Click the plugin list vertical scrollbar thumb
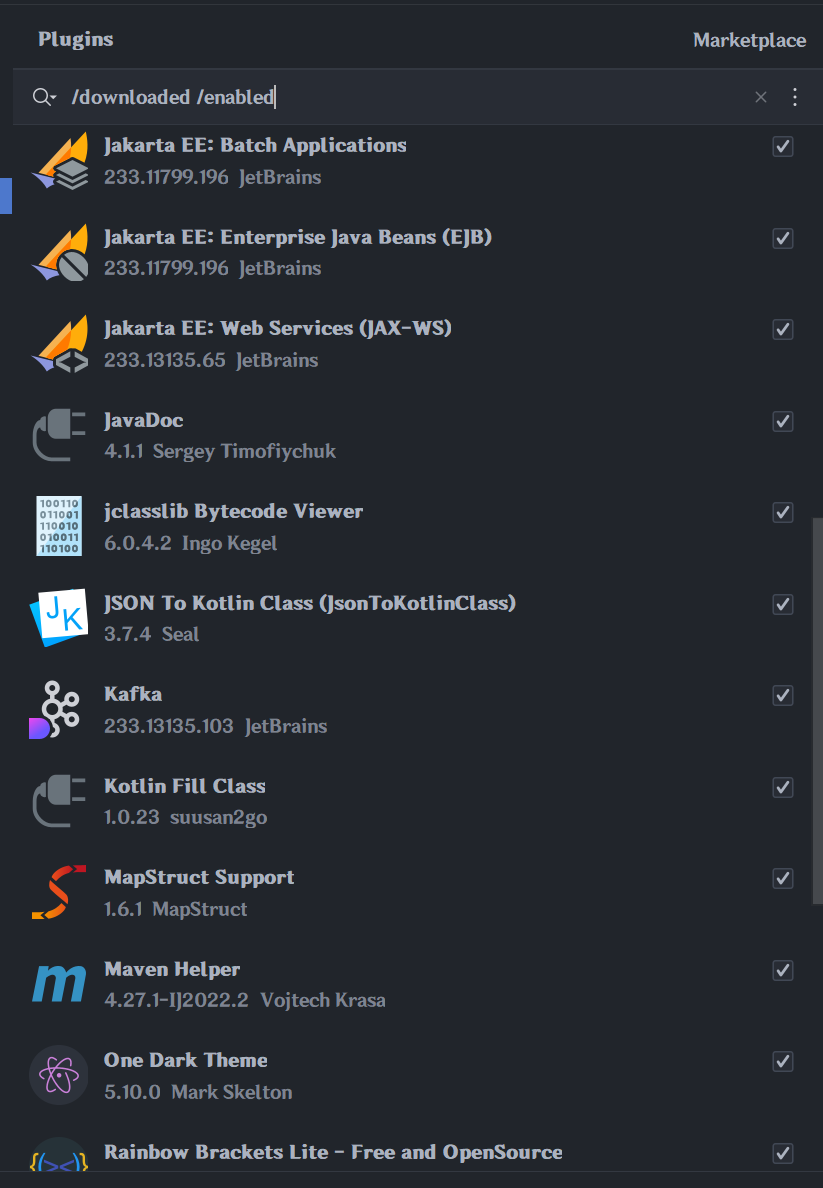This screenshot has height=1188, width=823. [x=817, y=711]
